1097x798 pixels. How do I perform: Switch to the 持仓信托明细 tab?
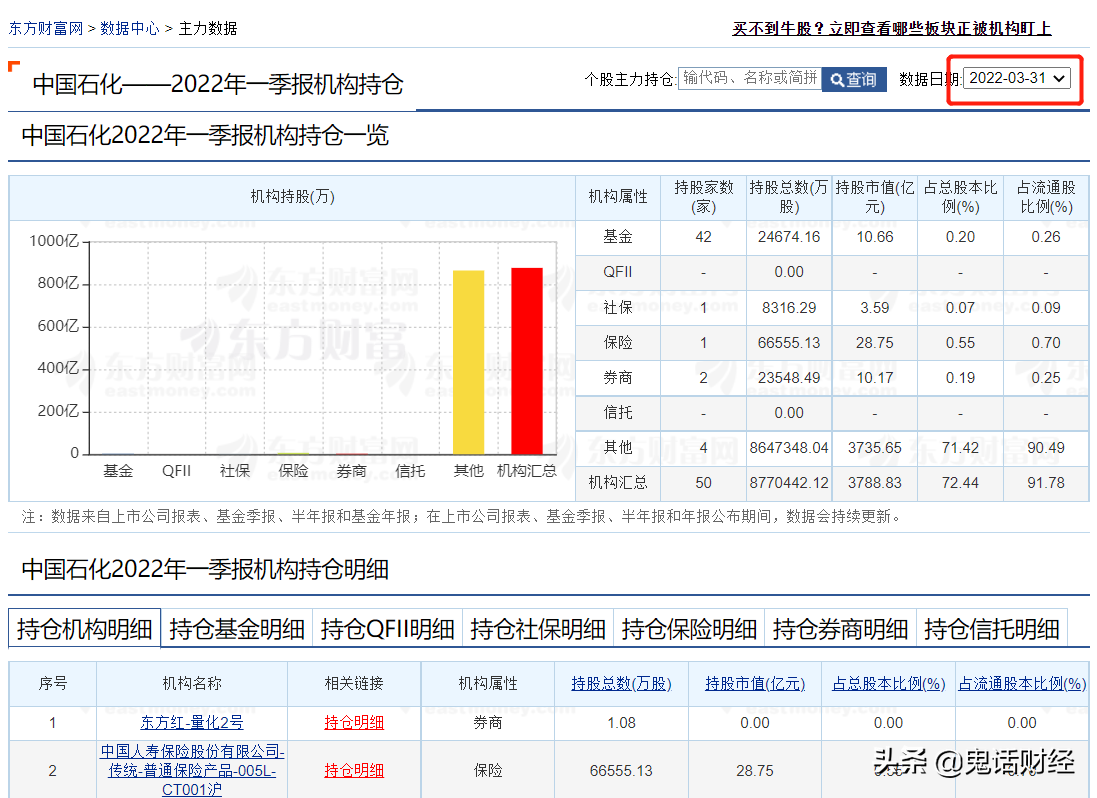pos(991,629)
